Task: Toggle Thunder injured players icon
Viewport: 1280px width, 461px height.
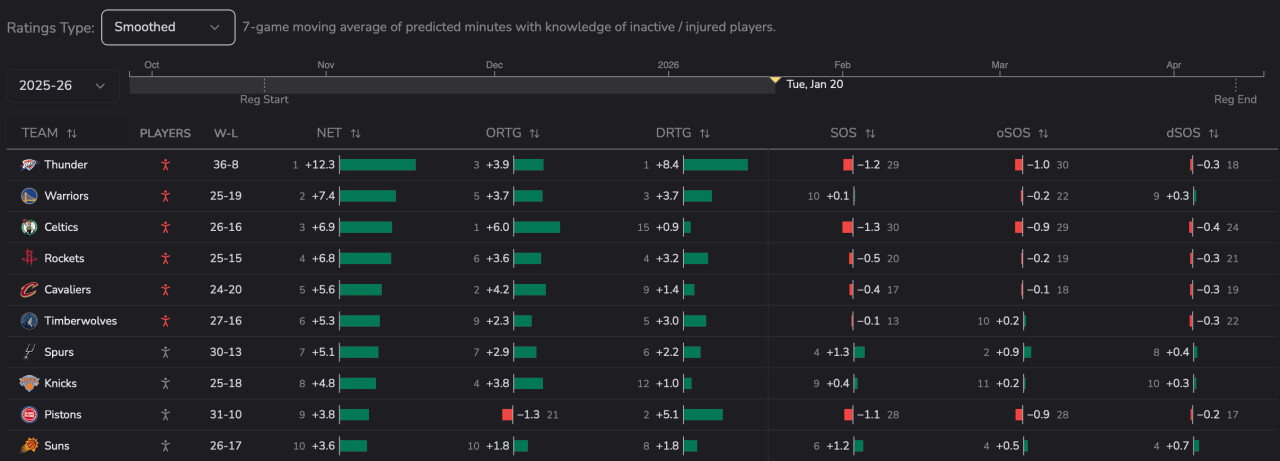Action: (x=166, y=165)
